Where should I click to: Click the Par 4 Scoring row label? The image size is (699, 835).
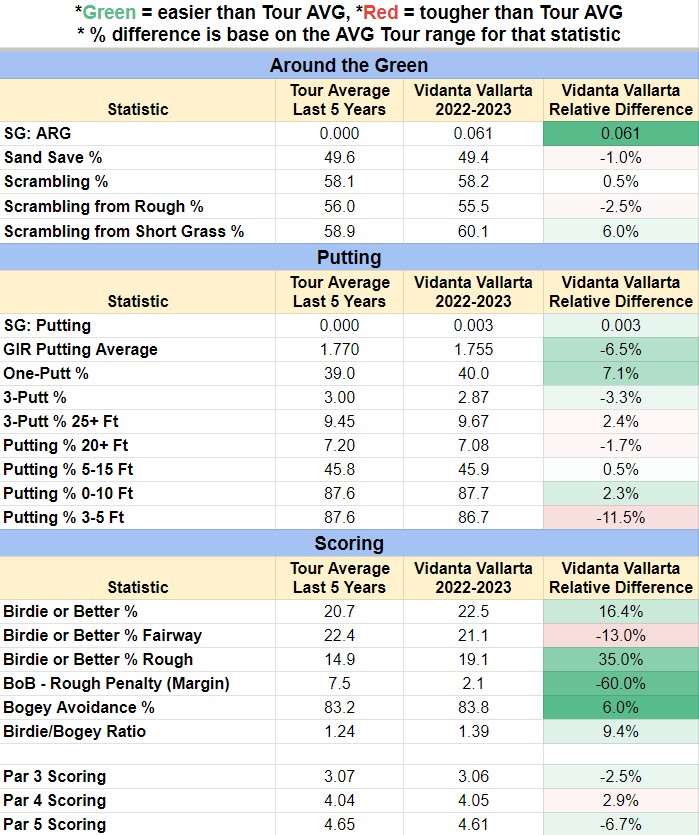[x=55, y=800]
